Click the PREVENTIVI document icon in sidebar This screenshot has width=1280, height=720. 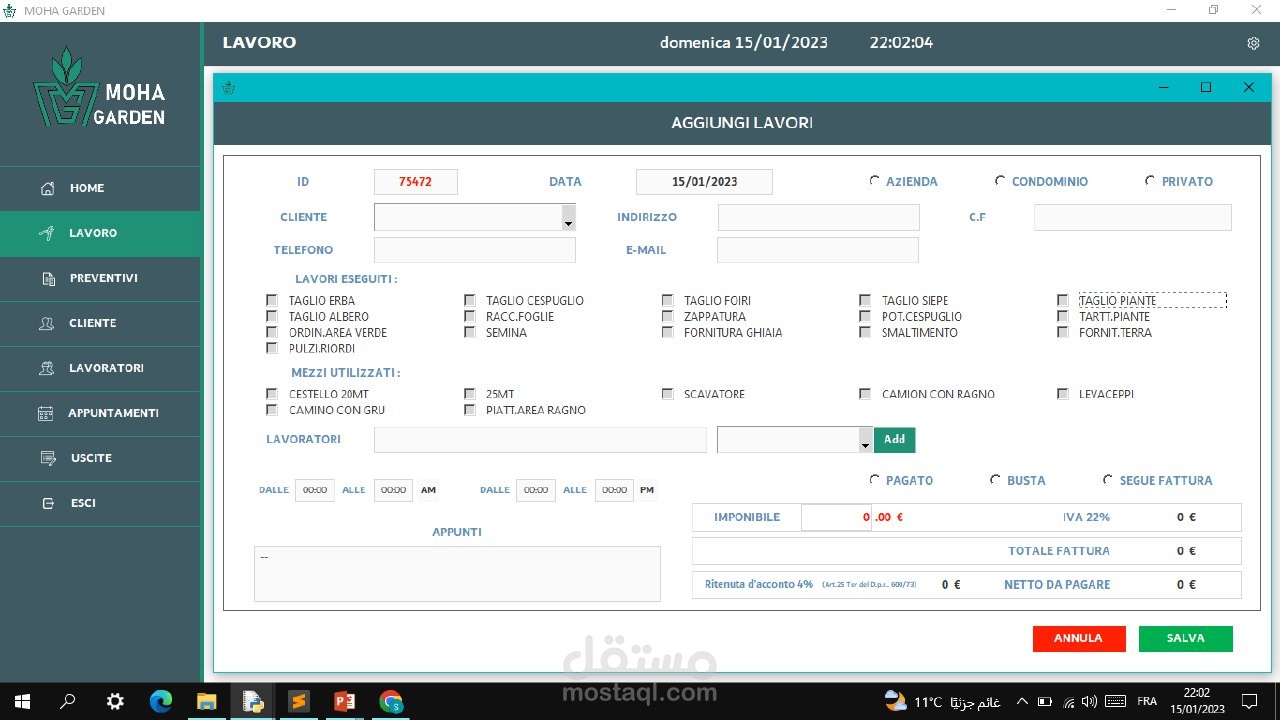tap(48, 278)
